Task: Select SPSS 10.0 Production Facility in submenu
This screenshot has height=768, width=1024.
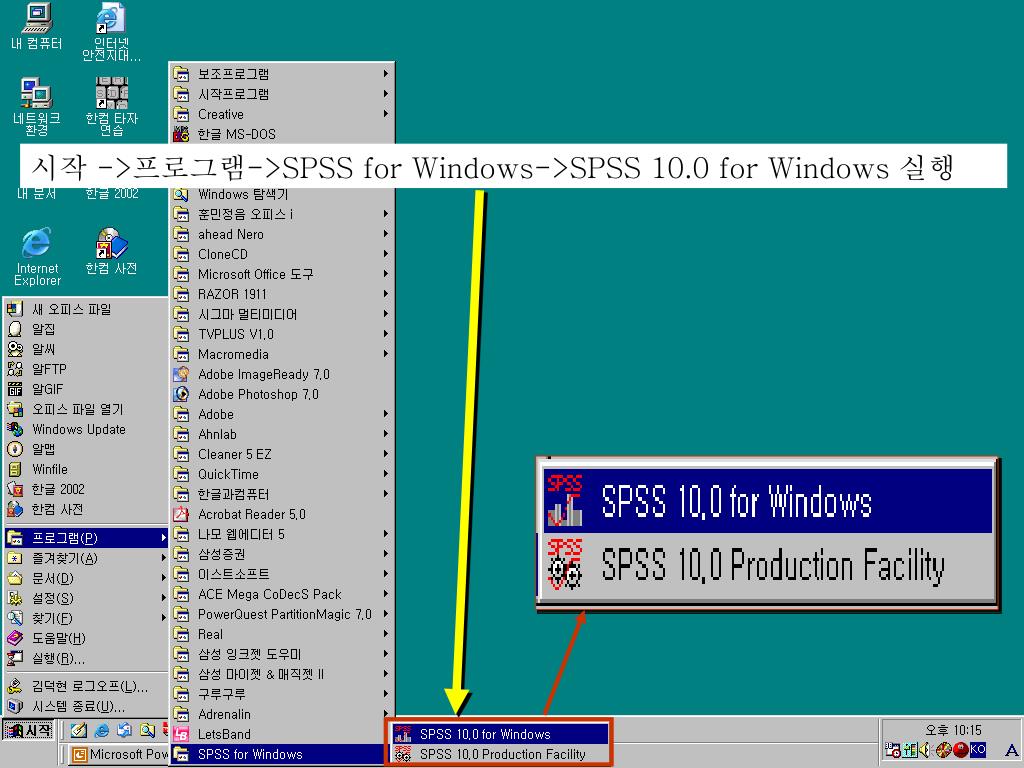Action: [x=500, y=754]
